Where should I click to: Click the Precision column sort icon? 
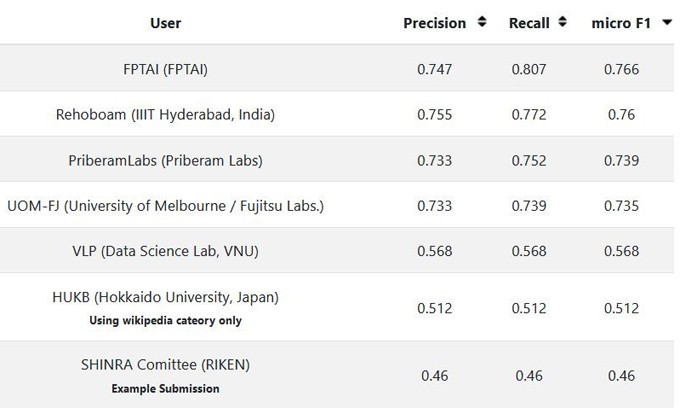(482, 22)
